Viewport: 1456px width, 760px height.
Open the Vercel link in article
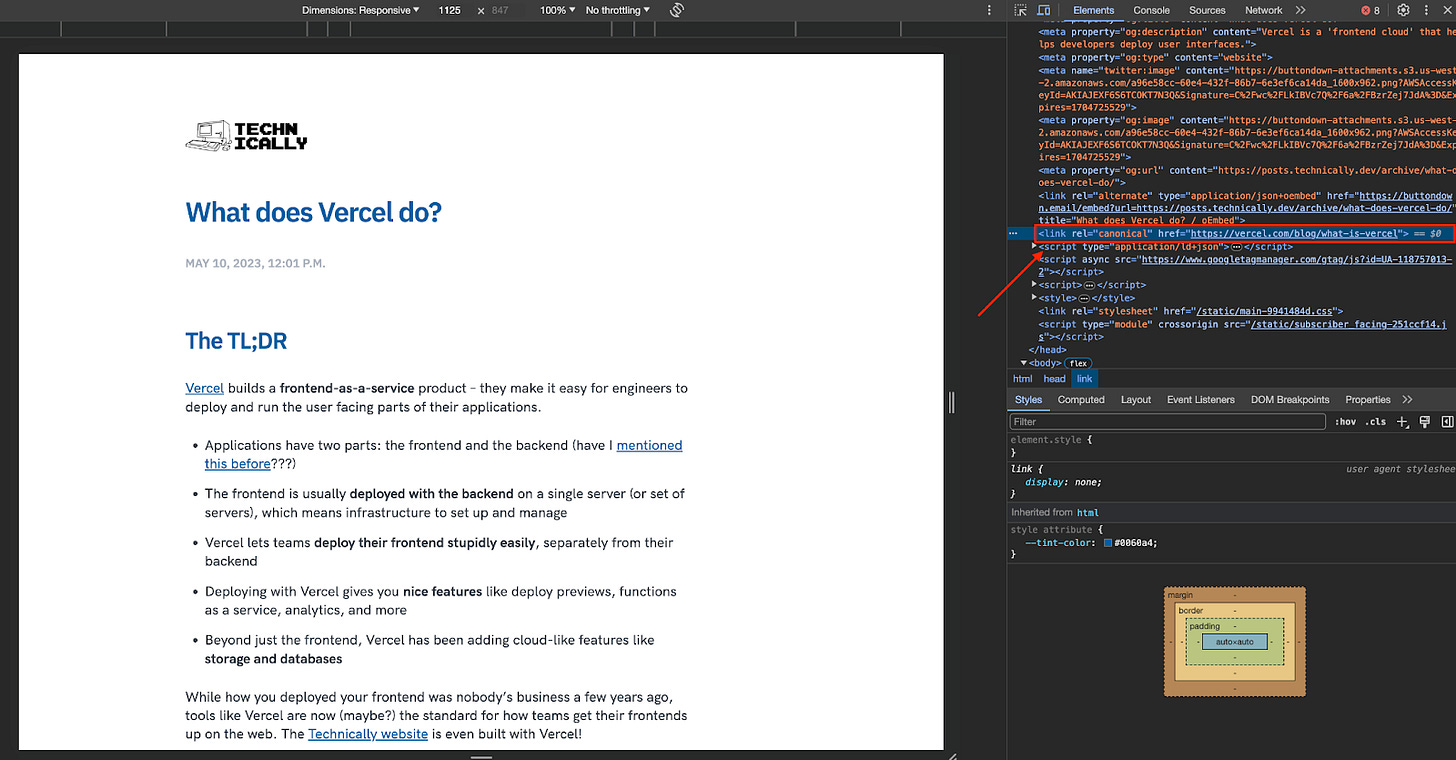204,388
